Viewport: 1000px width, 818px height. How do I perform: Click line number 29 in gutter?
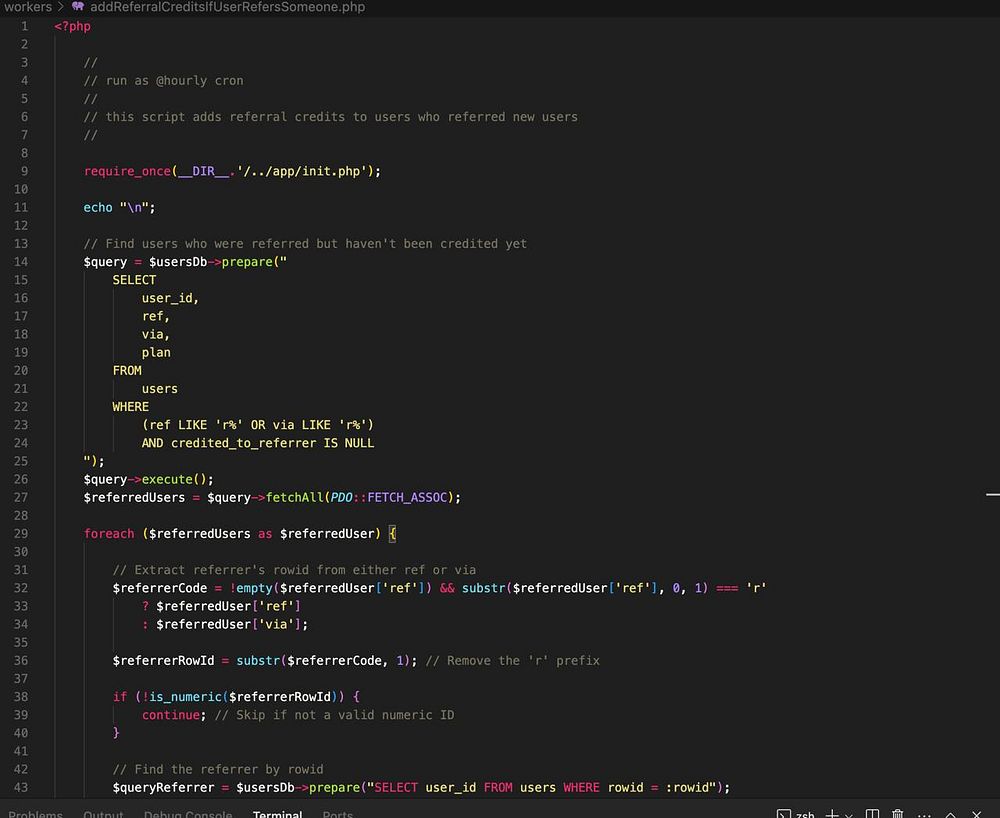pos(21,533)
